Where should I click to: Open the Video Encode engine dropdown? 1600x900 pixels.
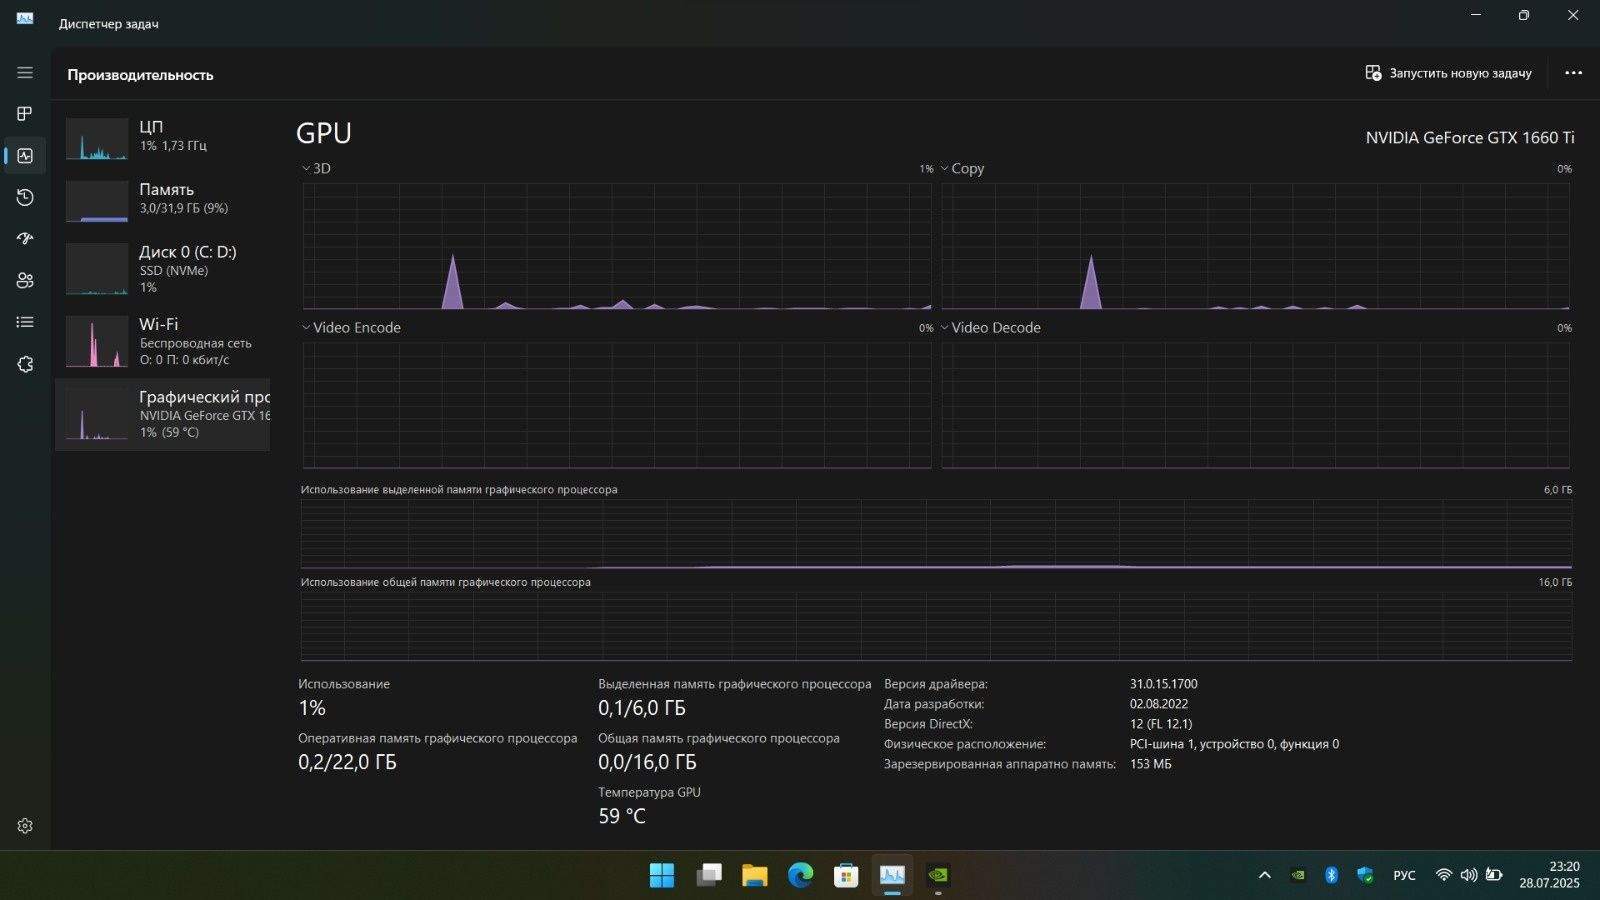click(x=351, y=327)
